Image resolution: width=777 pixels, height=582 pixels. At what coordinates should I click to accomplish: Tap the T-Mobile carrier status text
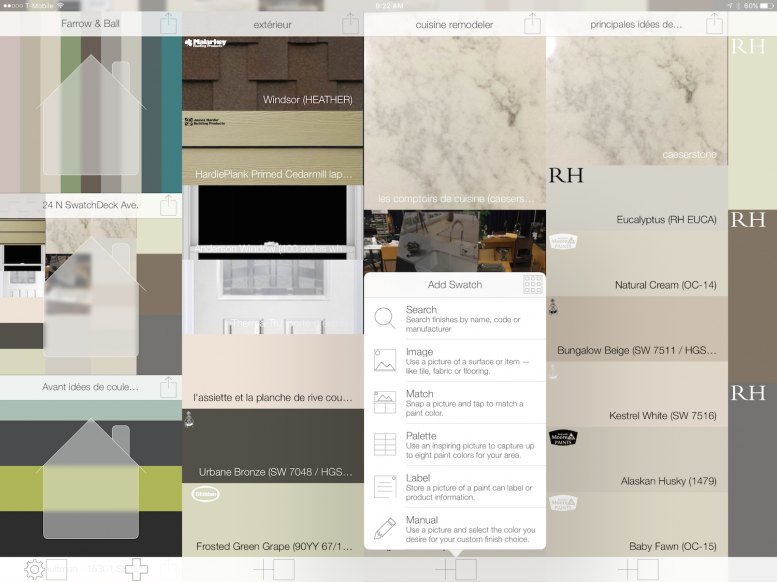tap(40, 5)
